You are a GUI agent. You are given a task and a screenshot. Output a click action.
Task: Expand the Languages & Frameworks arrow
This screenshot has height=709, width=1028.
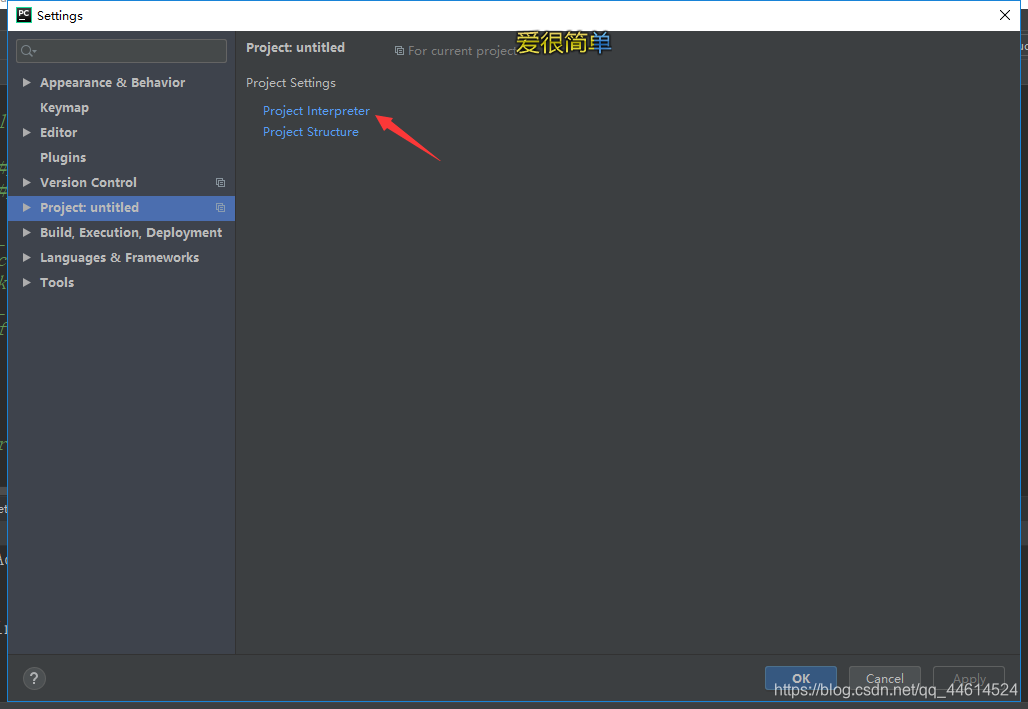[x=26, y=257]
